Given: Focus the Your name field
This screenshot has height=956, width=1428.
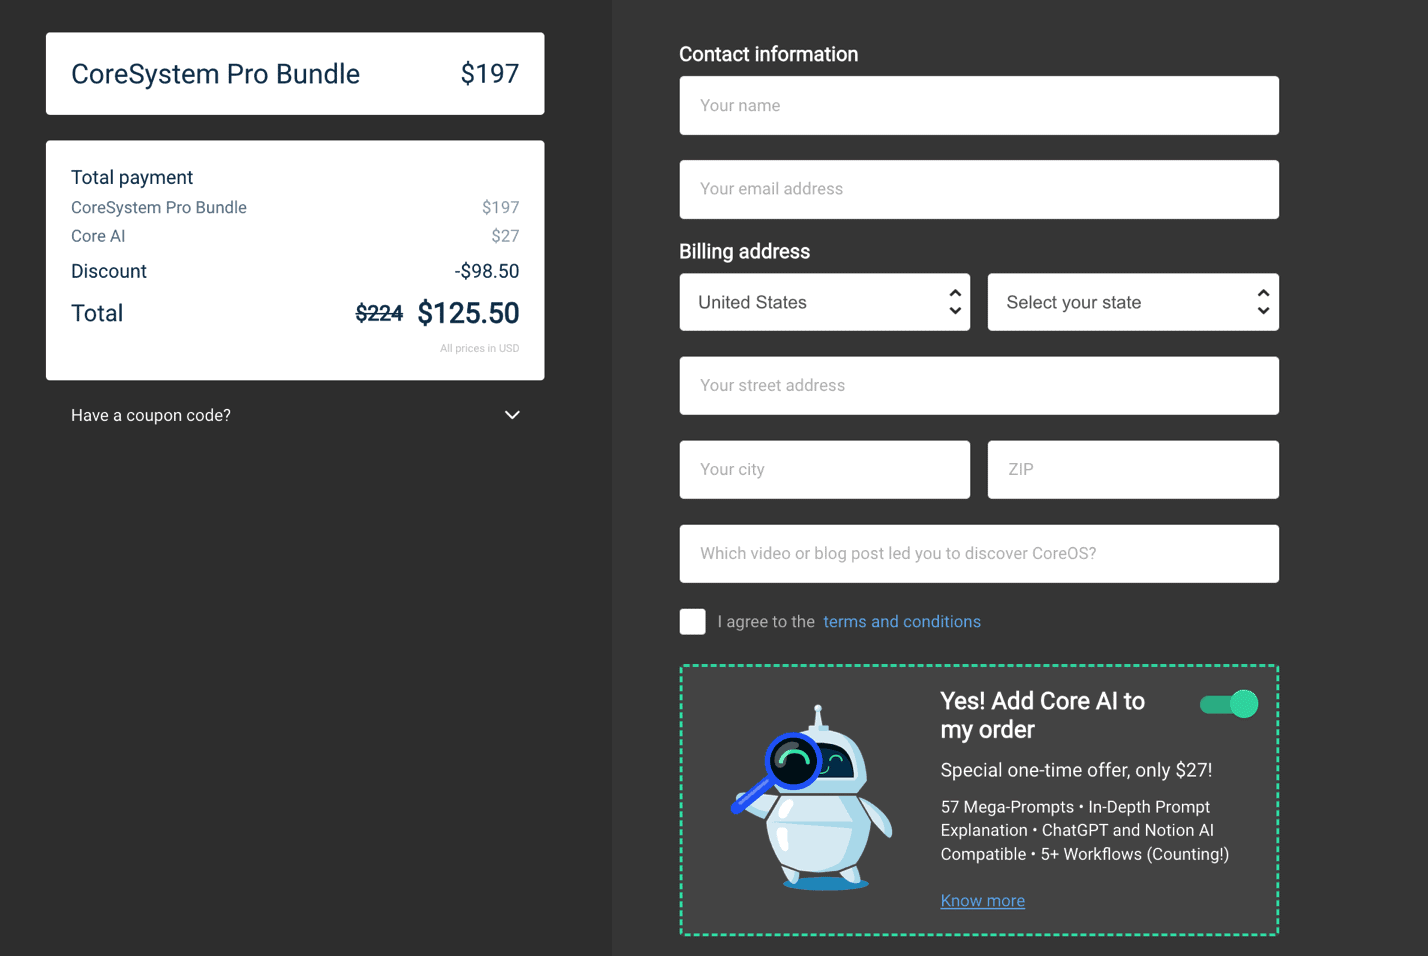Looking at the screenshot, I should [x=978, y=106].
